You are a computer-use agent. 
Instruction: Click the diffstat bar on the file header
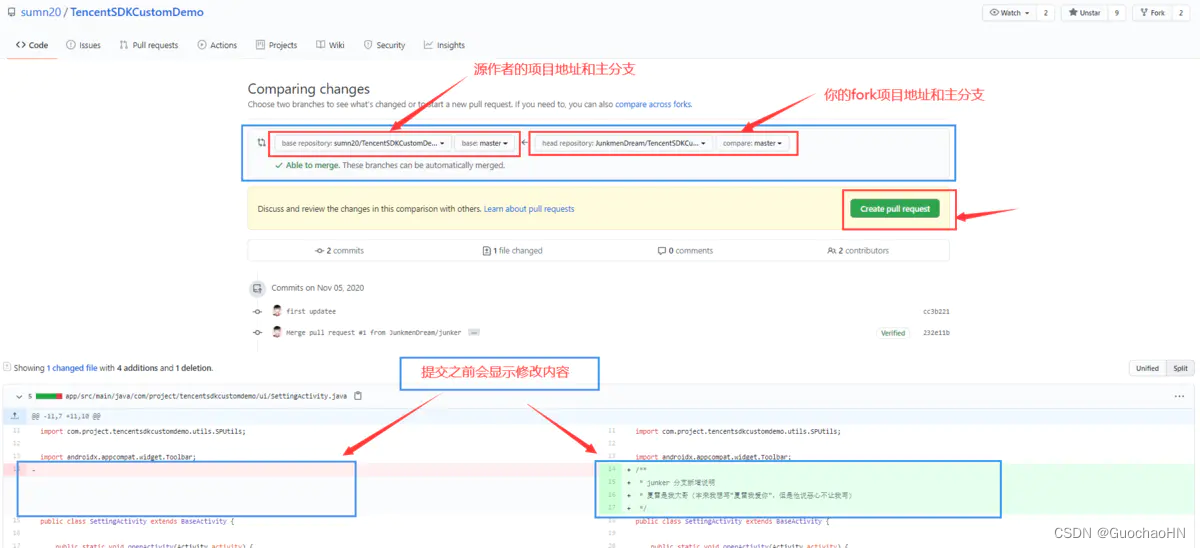coord(49,396)
